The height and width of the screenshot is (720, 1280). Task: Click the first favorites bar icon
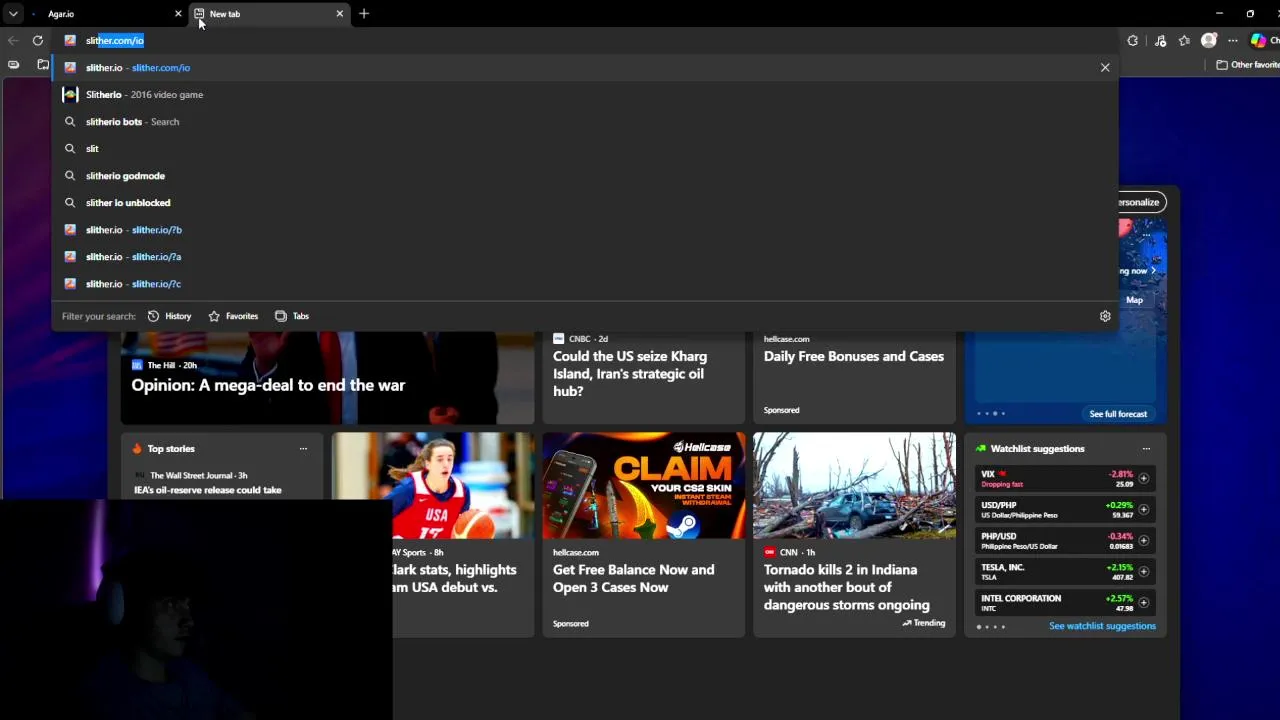pos(13,65)
